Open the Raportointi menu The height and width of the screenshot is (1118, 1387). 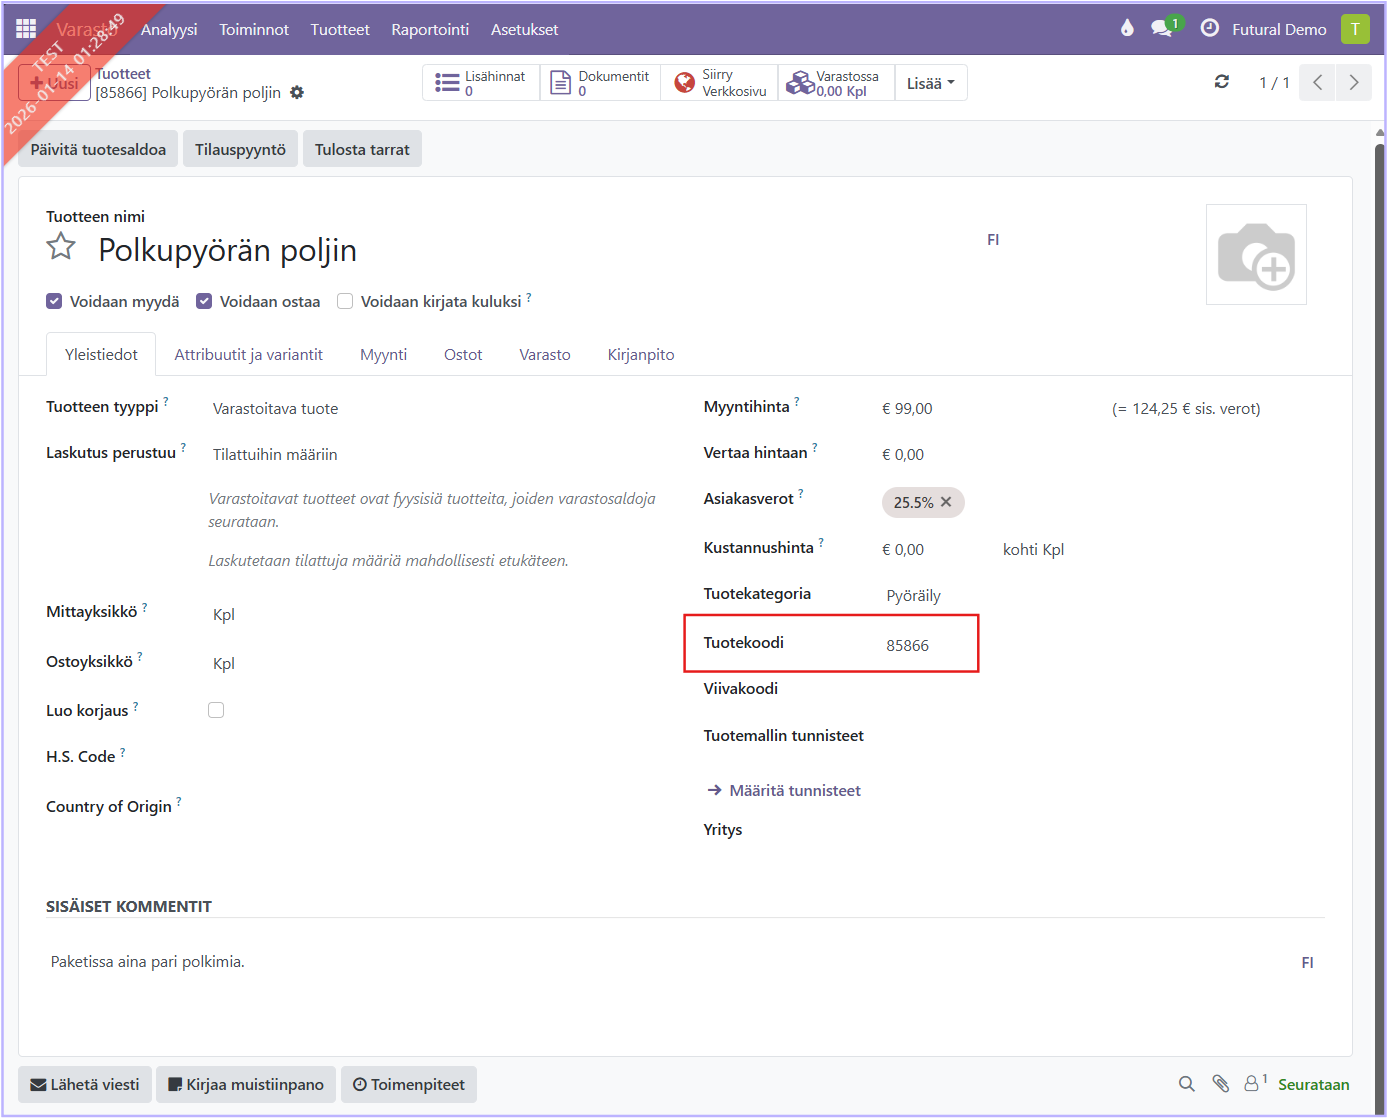click(430, 30)
